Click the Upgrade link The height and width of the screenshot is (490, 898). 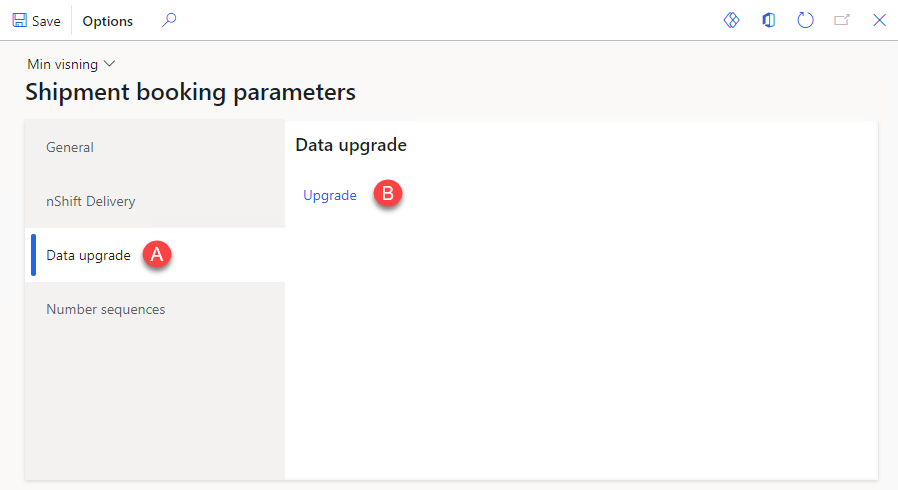click(x=330, y=195)
